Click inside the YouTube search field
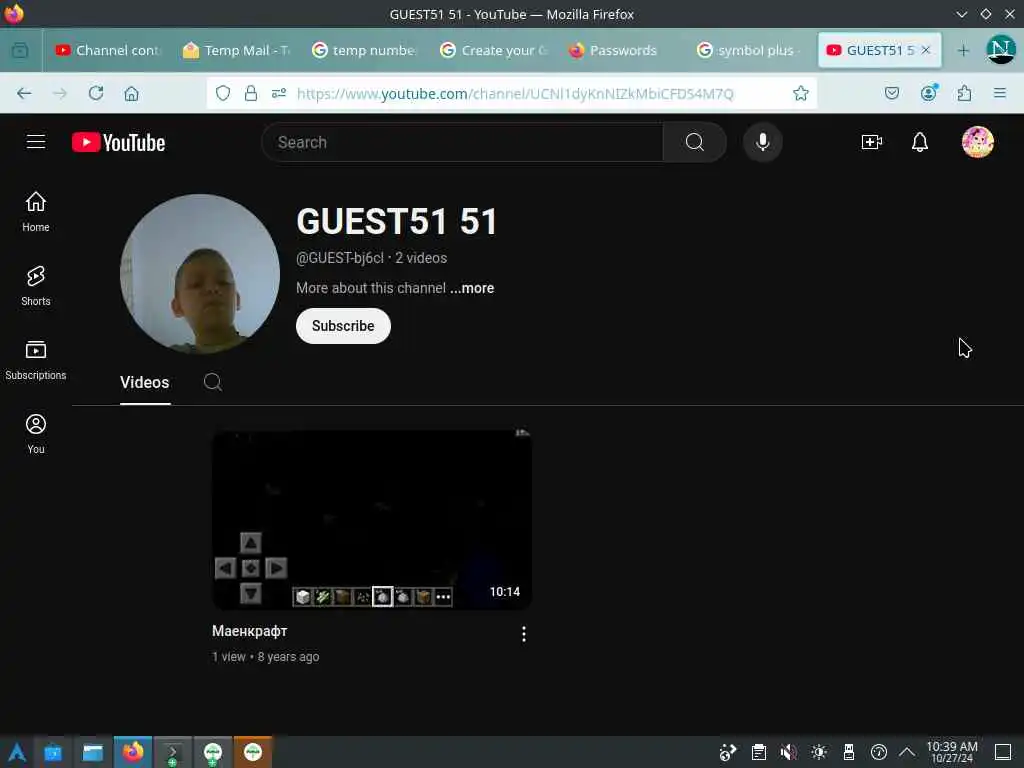This screenshot has height=768, width=1024. click(x=462, y=142)
